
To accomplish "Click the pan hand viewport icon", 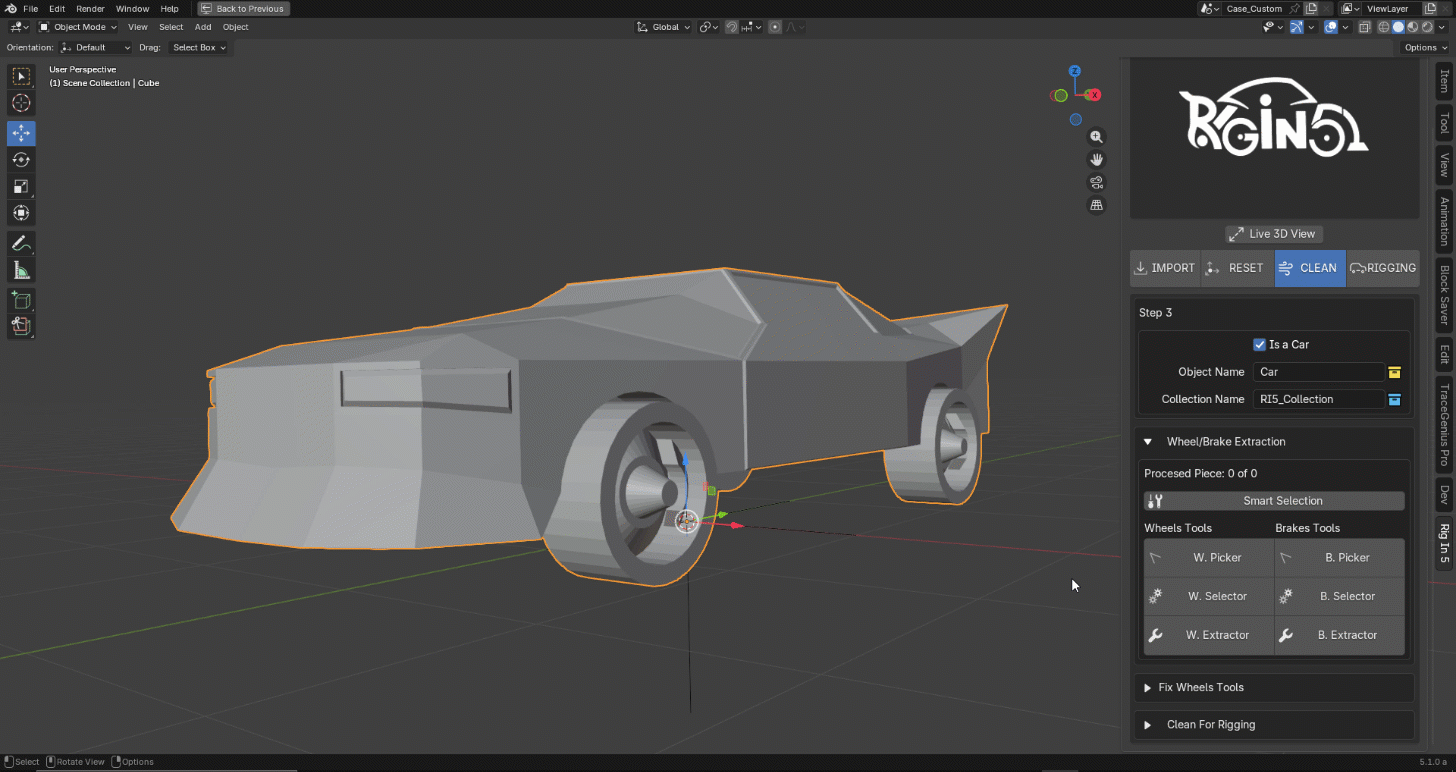I will click(1097, 160).
